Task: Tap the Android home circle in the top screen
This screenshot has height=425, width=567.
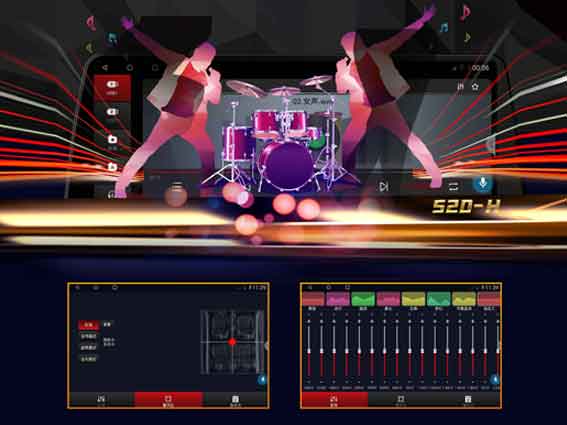Action: point(130,68)
